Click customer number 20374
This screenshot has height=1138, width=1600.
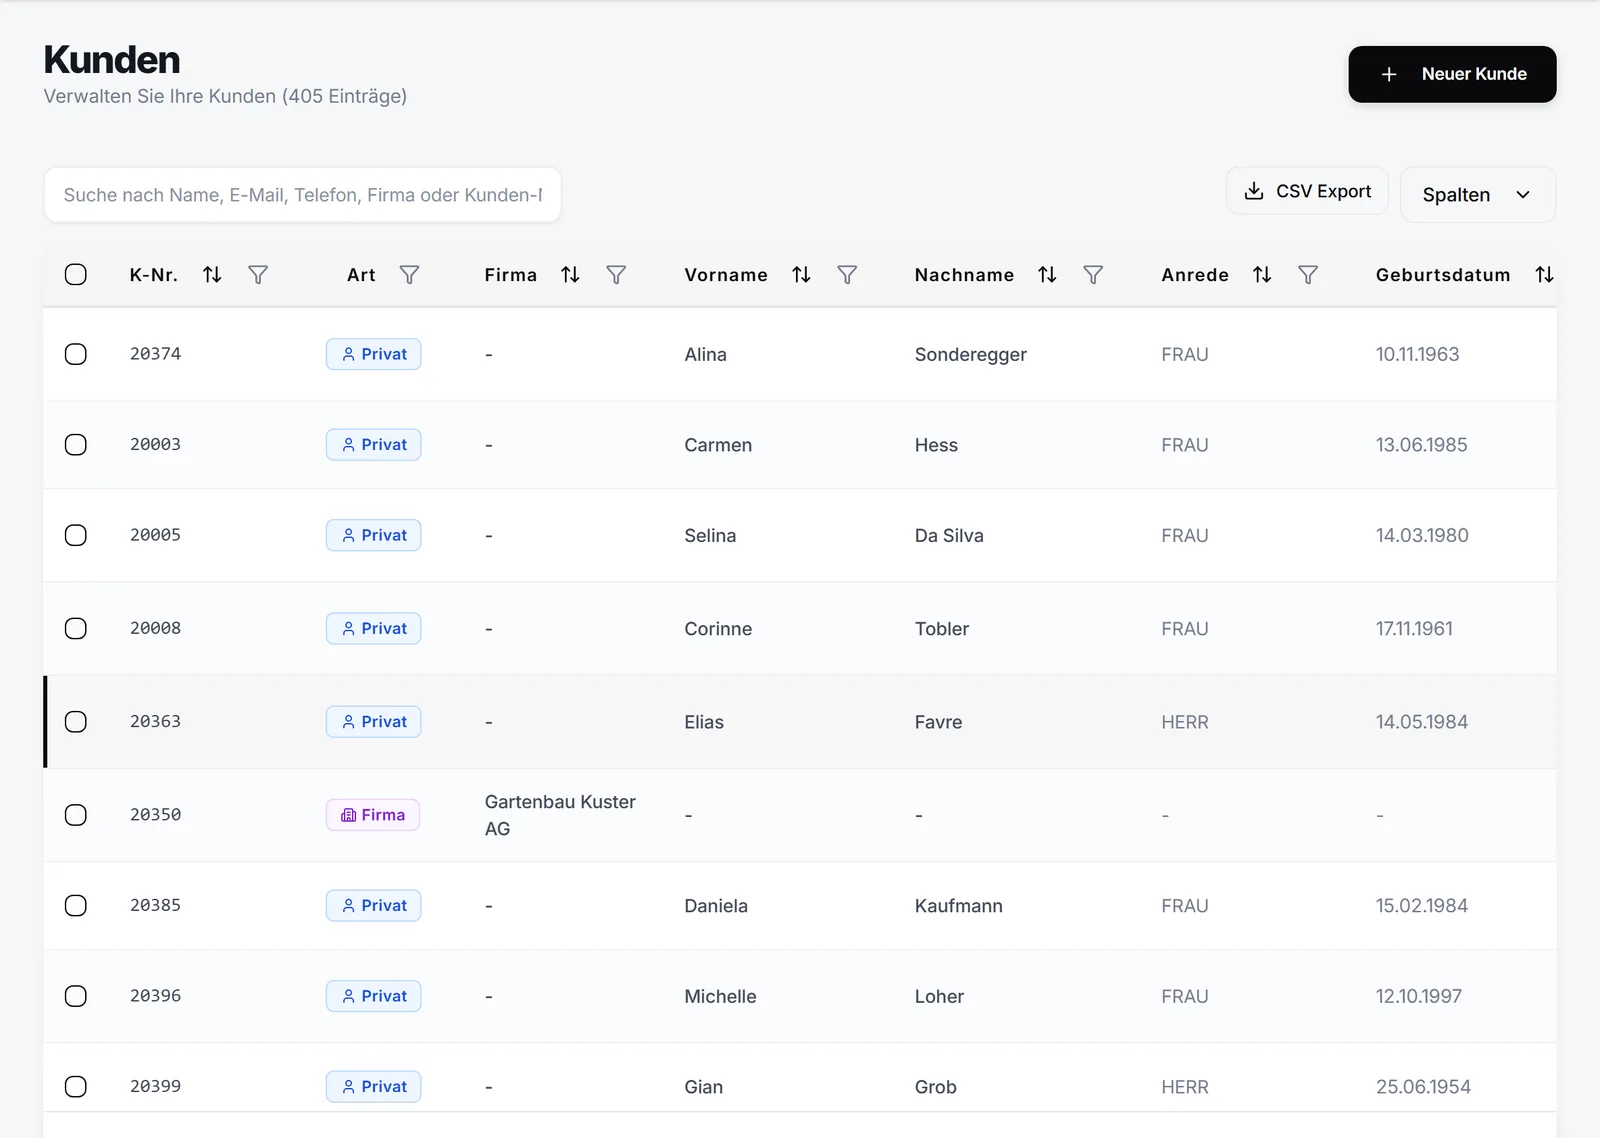(x=156, y=354)
